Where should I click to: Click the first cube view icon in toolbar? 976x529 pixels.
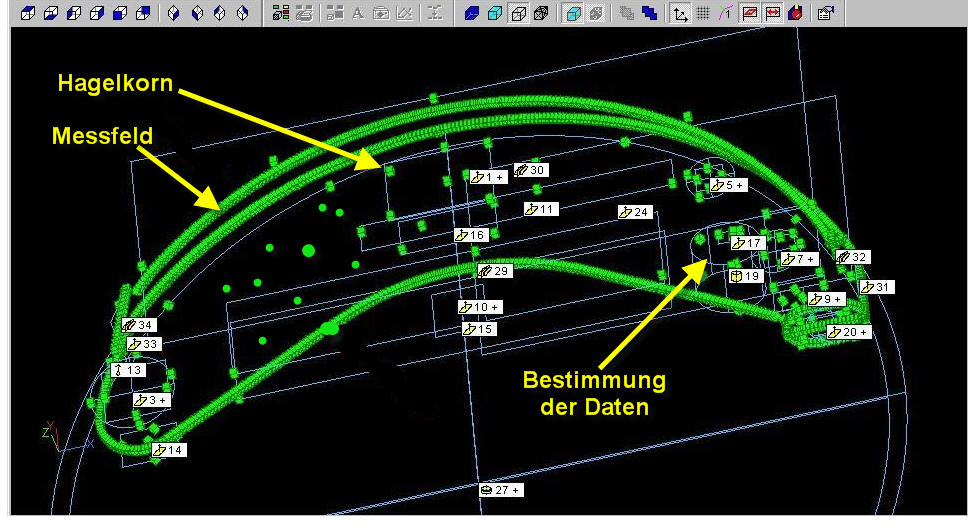(x=27, y=13)
